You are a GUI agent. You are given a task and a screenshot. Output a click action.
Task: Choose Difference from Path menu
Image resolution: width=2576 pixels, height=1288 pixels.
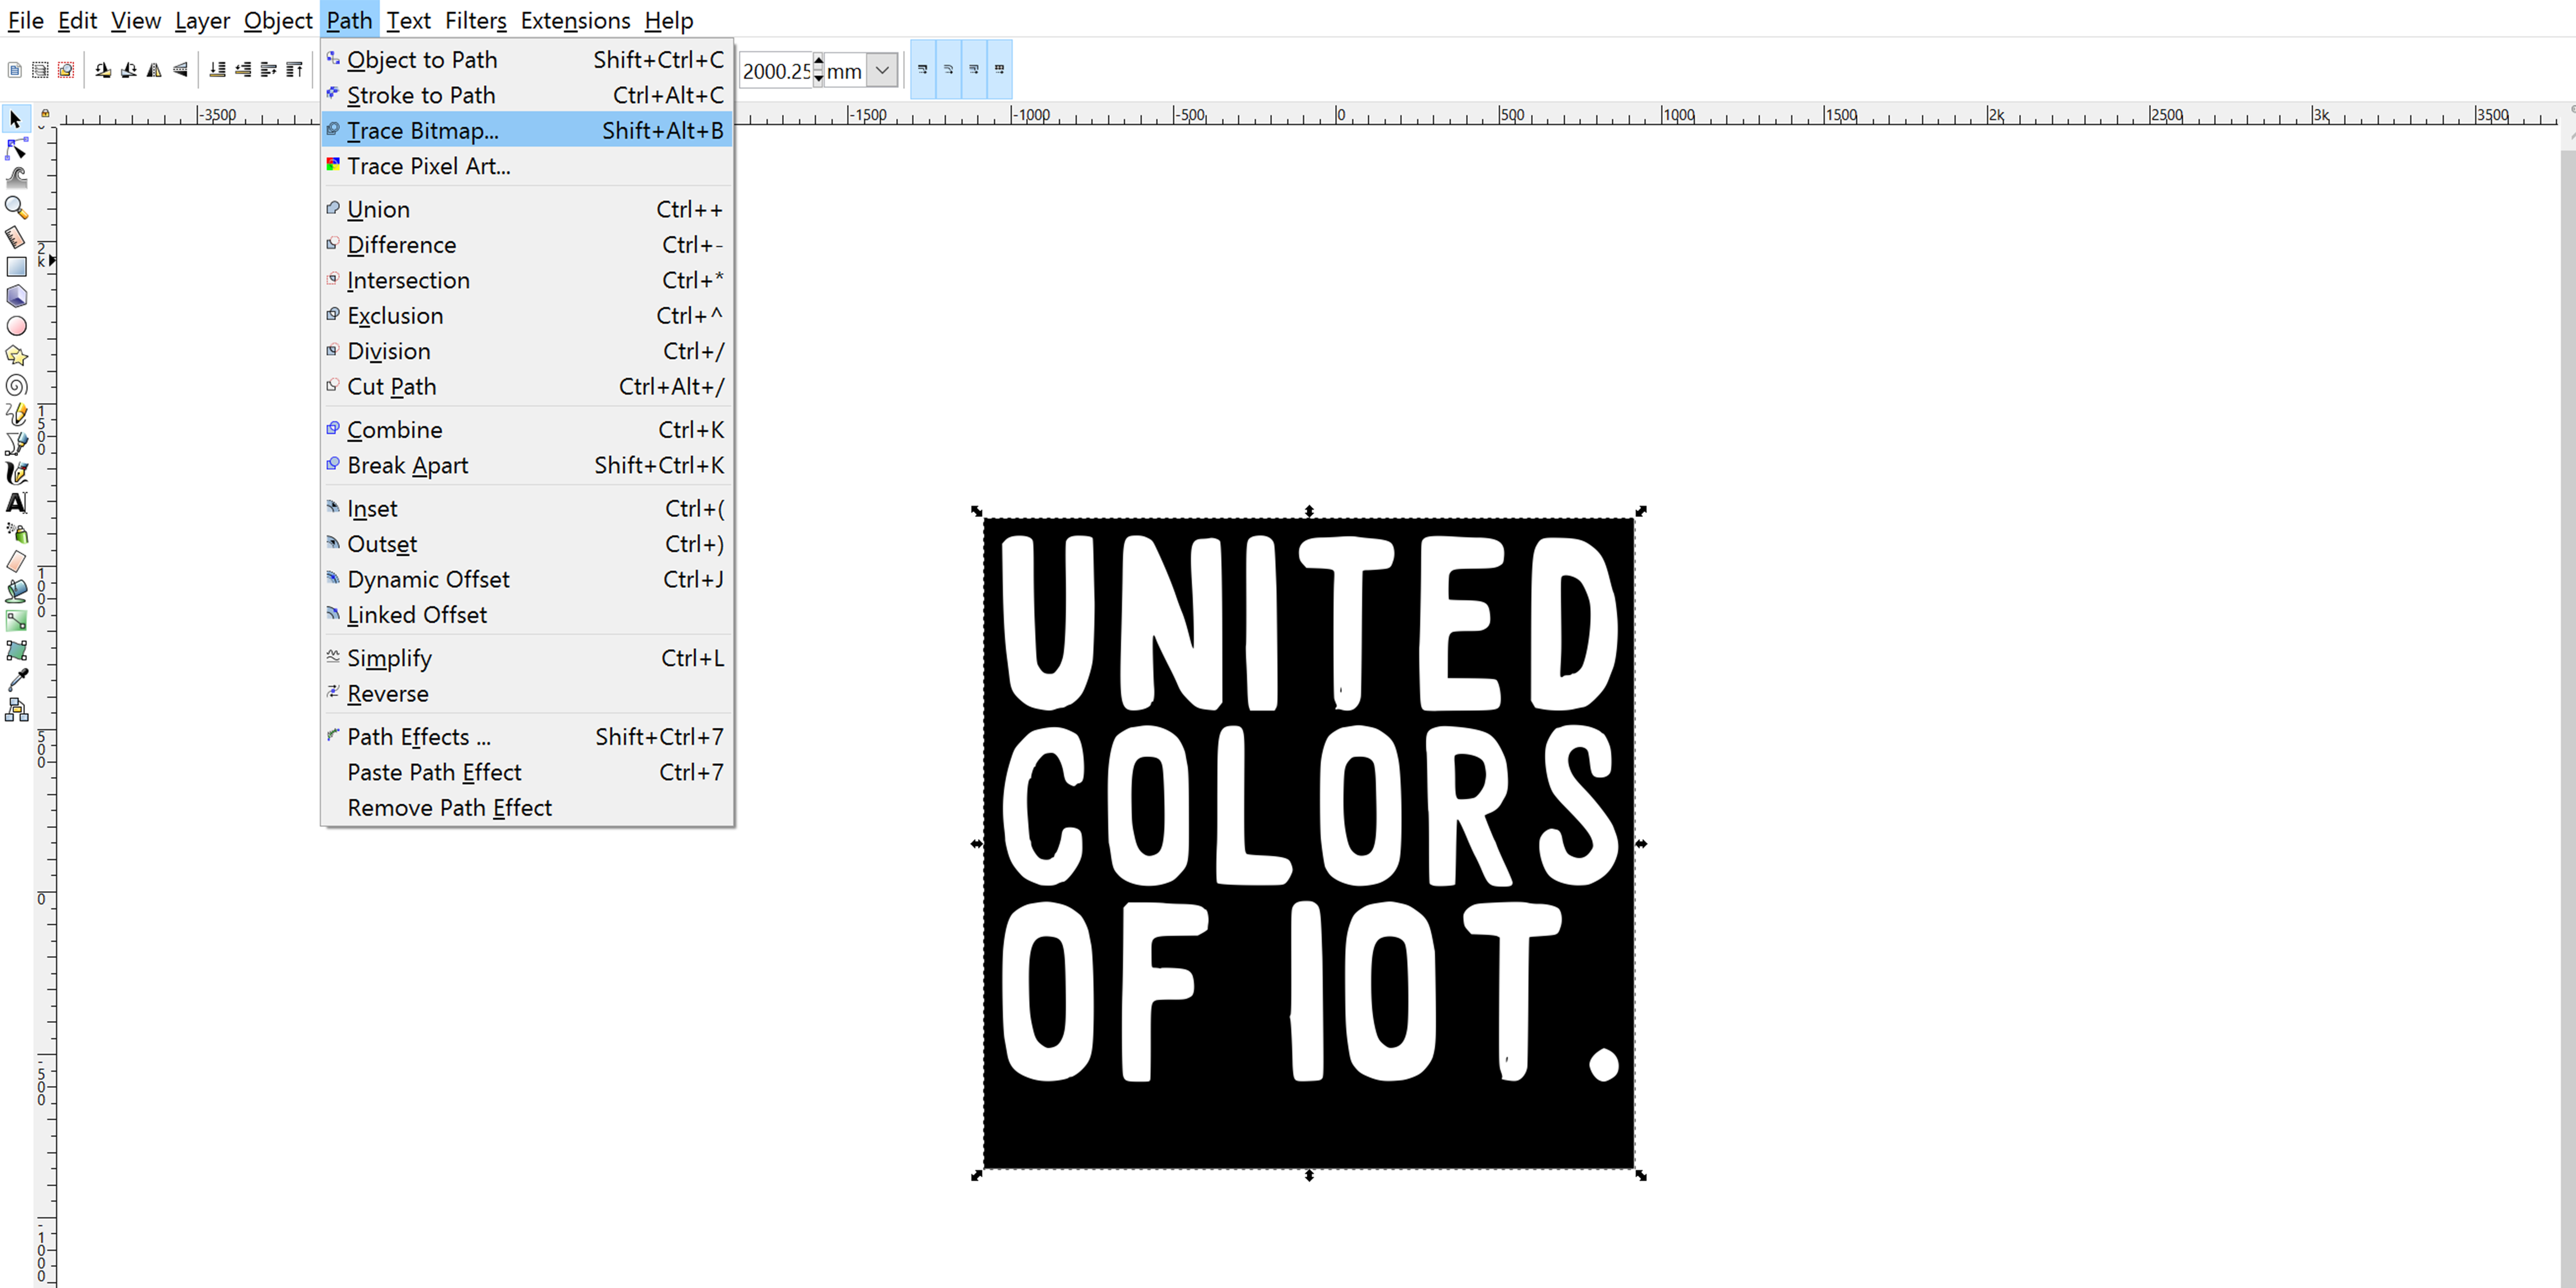[x=527, y=245]
